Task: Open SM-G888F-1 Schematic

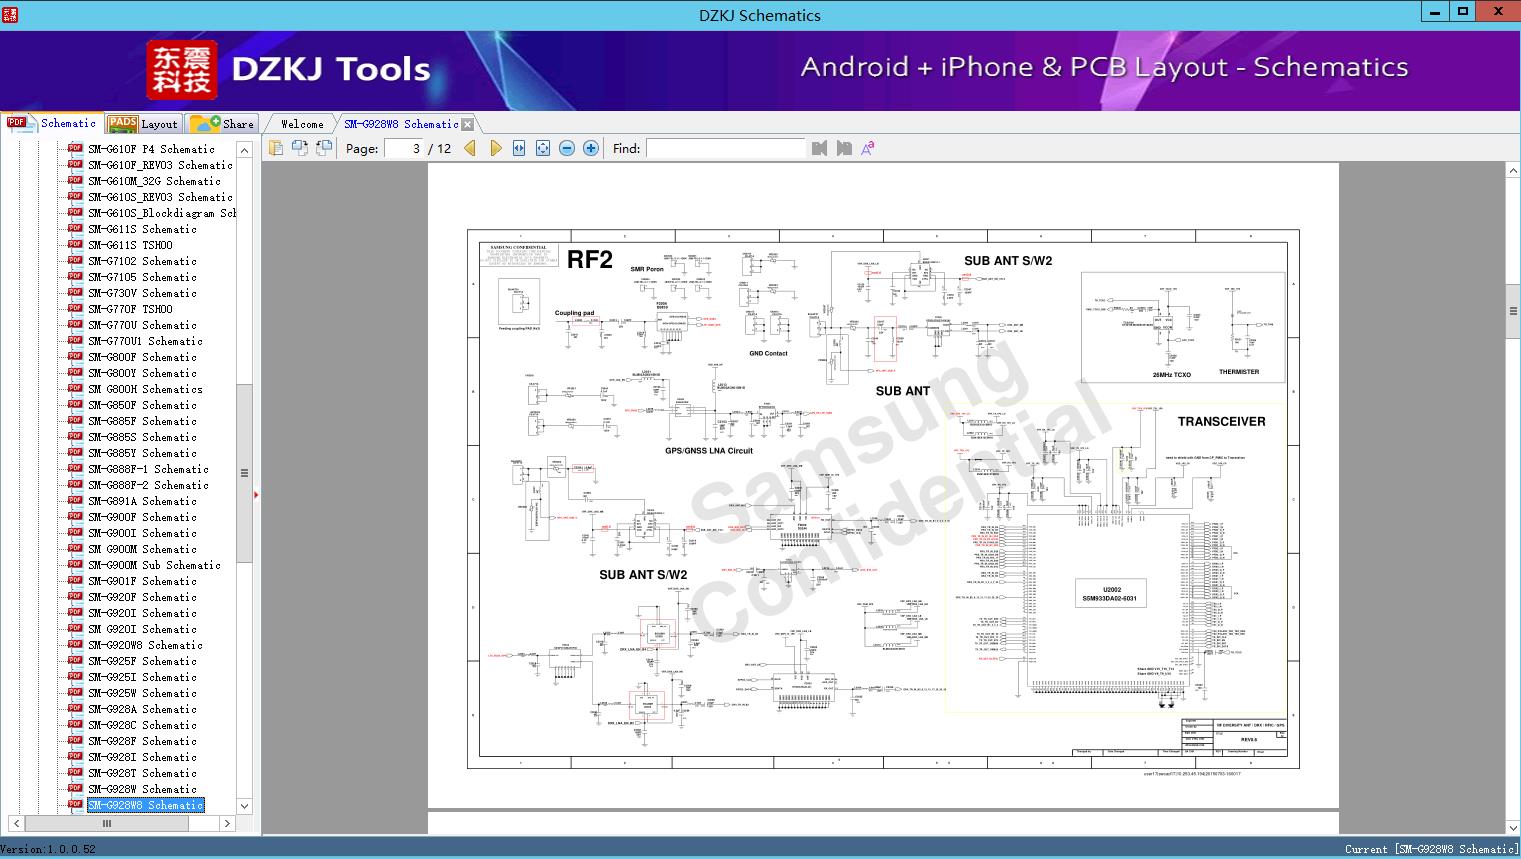Action: (x=148, y=469)
